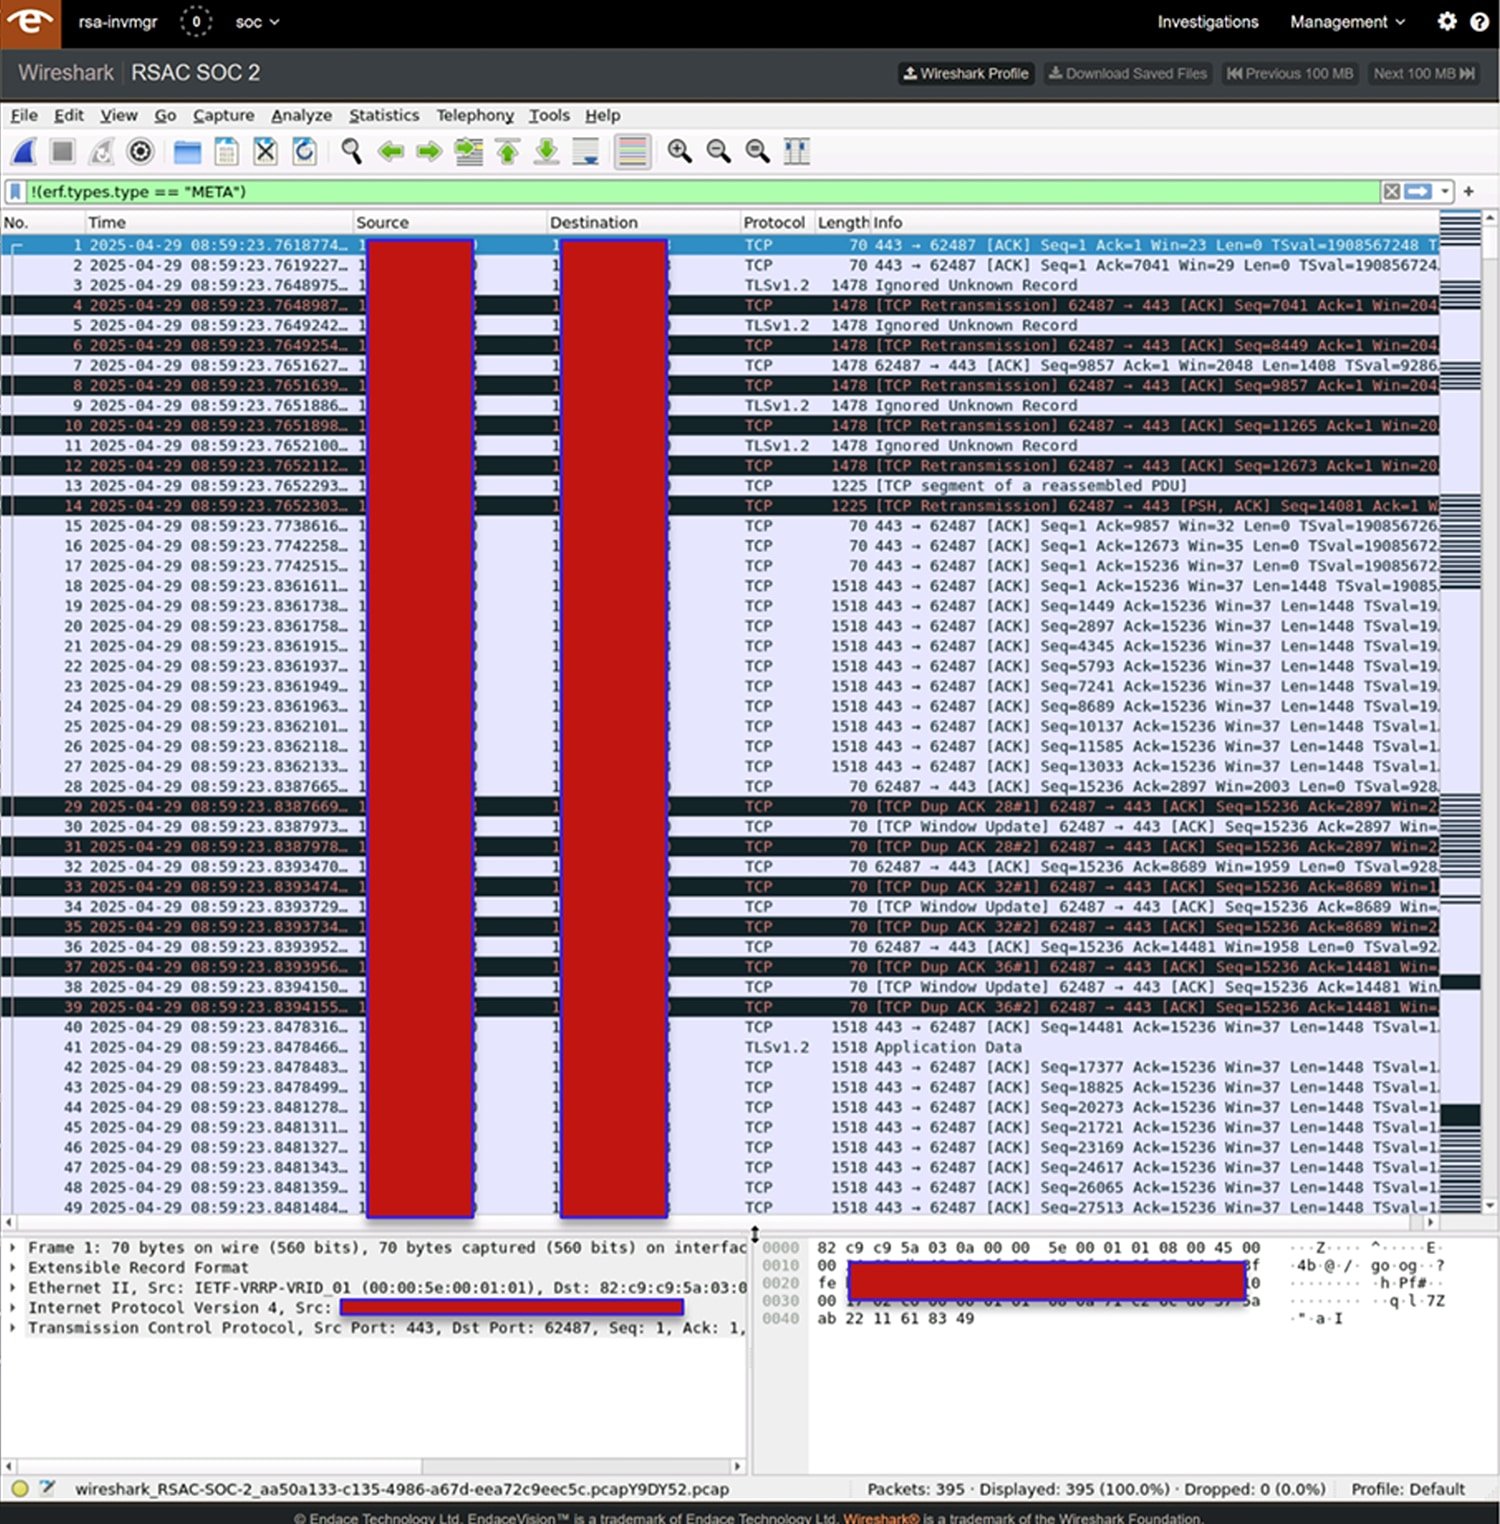Zoom out on packet text
Screen dimensions: 1500x1524
pos(719,152)
